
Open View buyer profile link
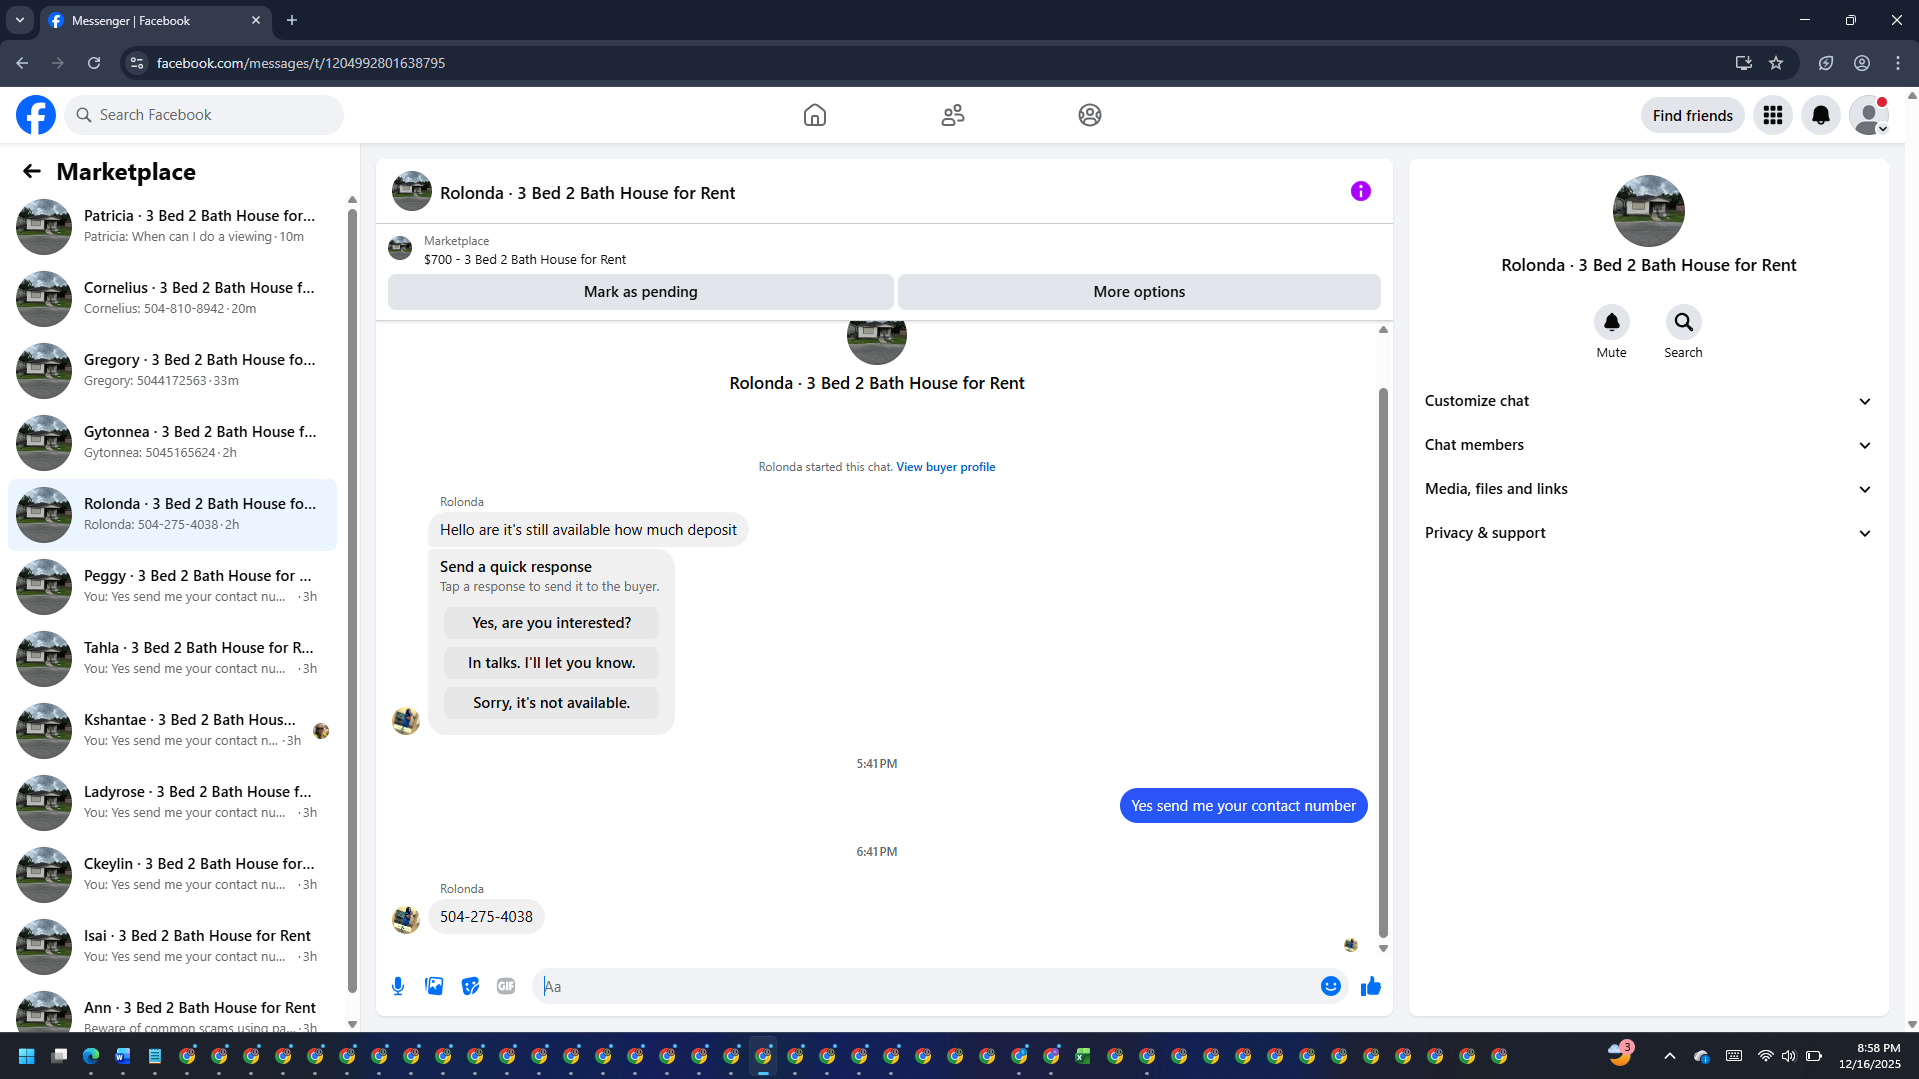[946, 467]
